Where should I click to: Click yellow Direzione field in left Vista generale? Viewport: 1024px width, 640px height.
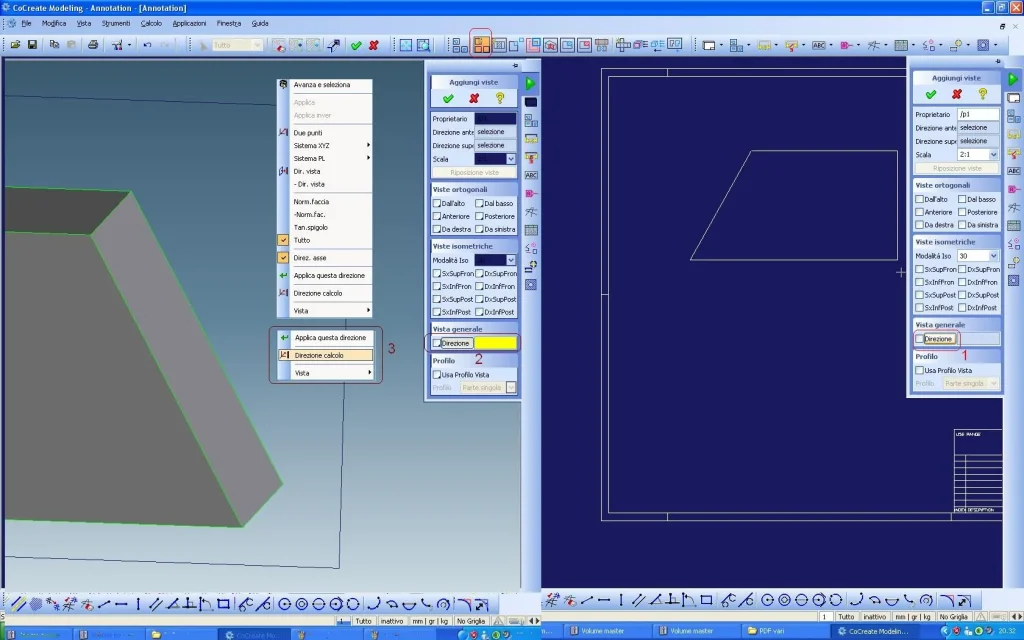[495, 343]
